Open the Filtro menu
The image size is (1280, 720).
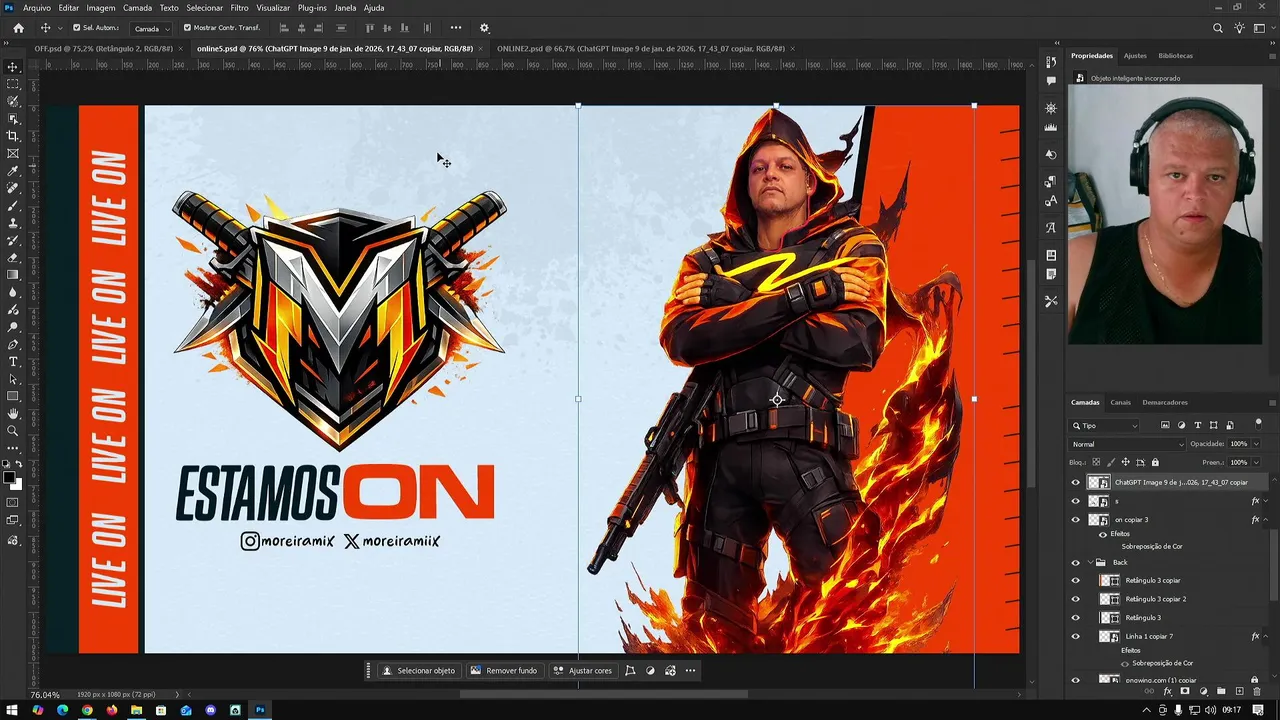[239, 8]
